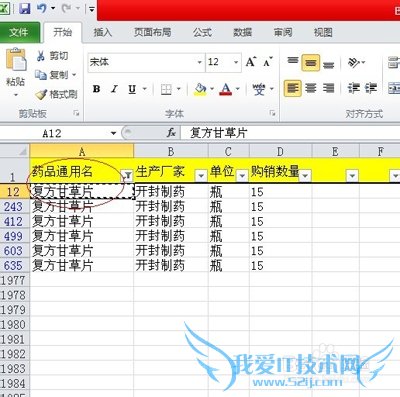Open the font size 12 dropdown
The width and height of the screenshot is (400, 397).
click(x=236, y=62)
